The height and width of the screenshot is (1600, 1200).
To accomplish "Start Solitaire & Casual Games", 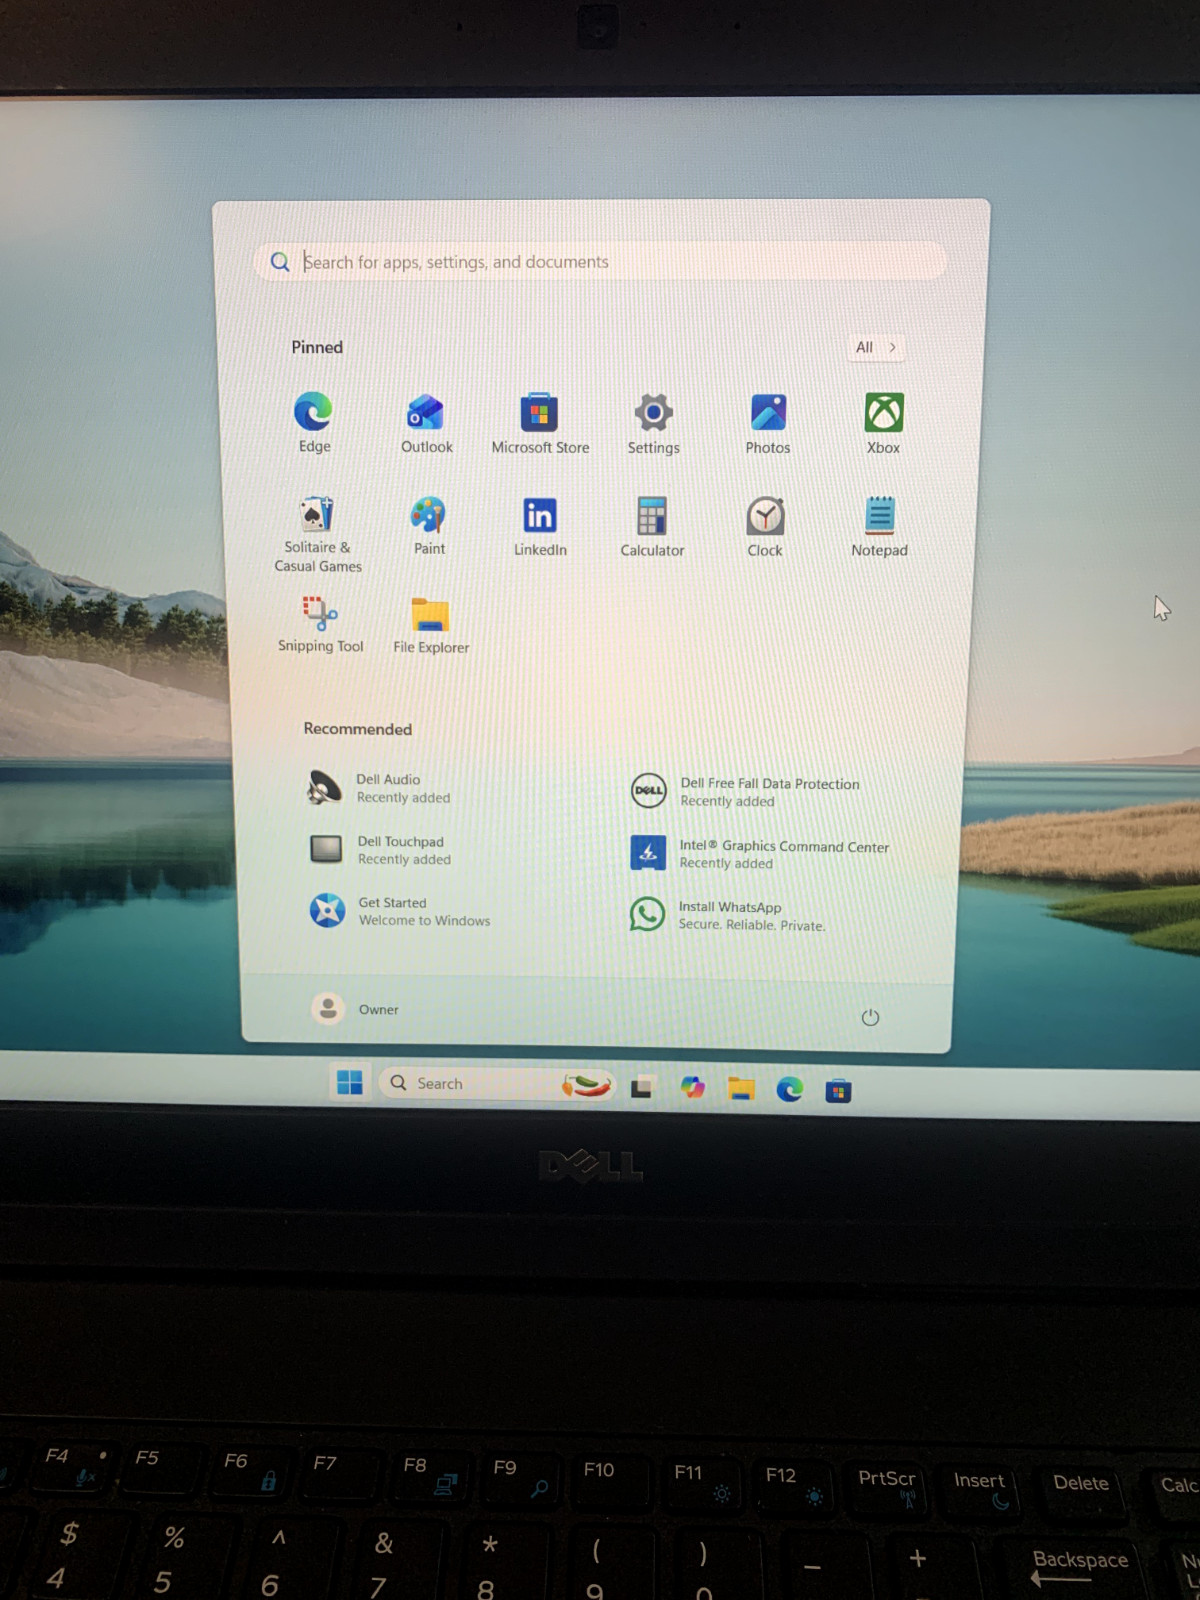I will point(318,535).
